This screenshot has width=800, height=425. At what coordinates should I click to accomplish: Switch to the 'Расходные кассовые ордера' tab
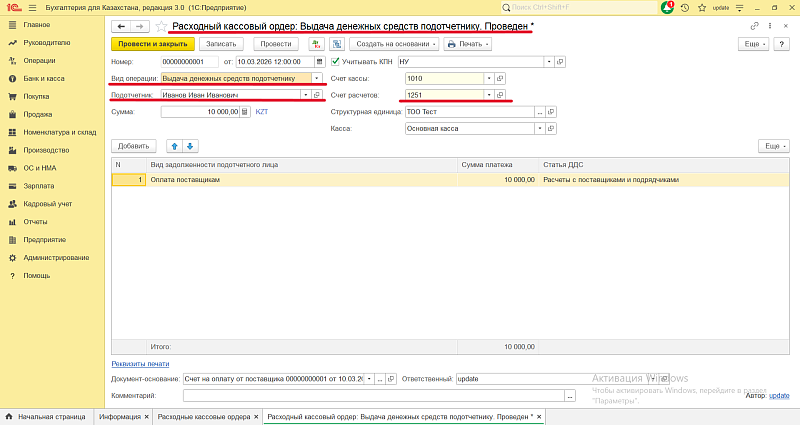click(x=203, y=416)
